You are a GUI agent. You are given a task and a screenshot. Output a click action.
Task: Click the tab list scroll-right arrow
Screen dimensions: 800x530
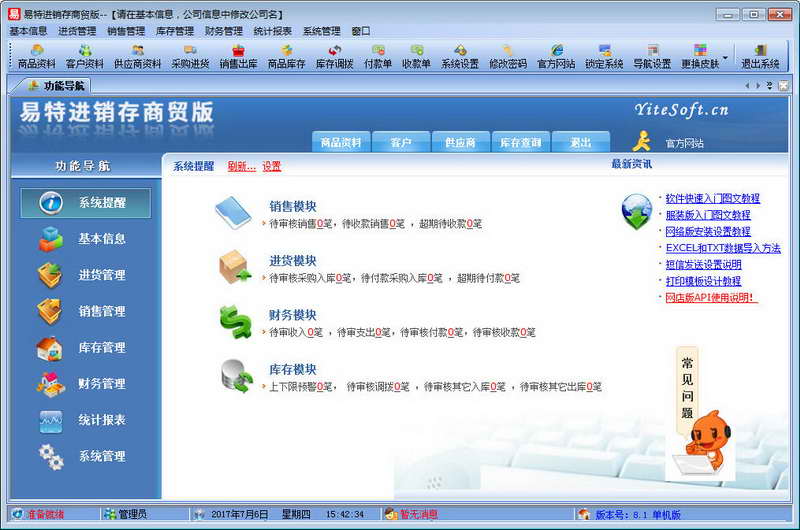[759, 86]
